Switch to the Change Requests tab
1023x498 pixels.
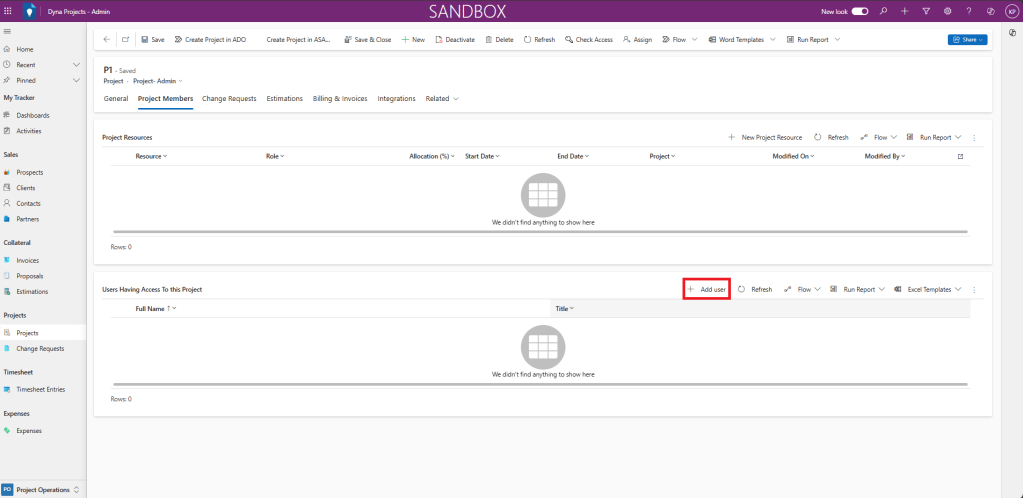229,99
